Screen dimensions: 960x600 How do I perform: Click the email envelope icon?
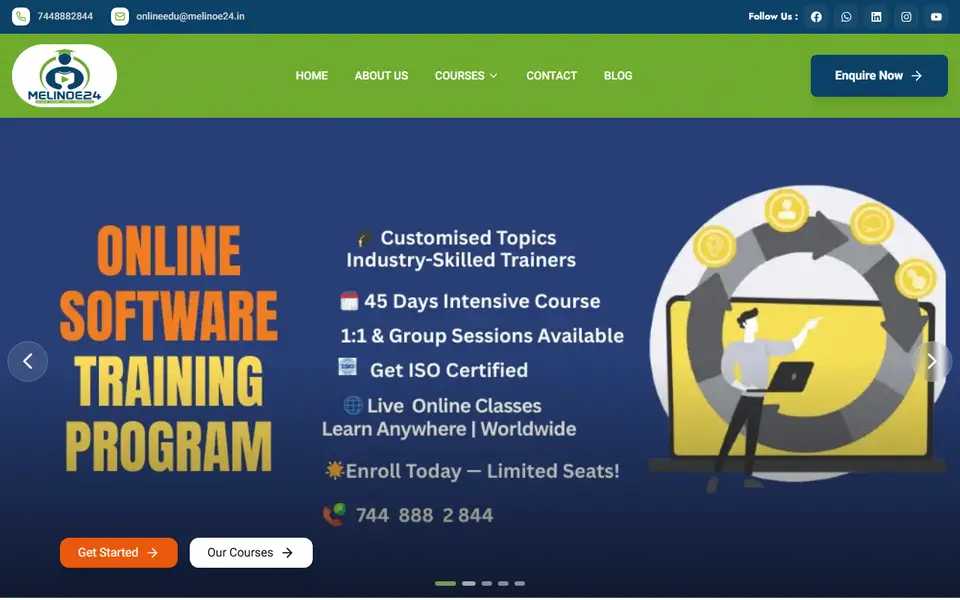pos(120,17)
